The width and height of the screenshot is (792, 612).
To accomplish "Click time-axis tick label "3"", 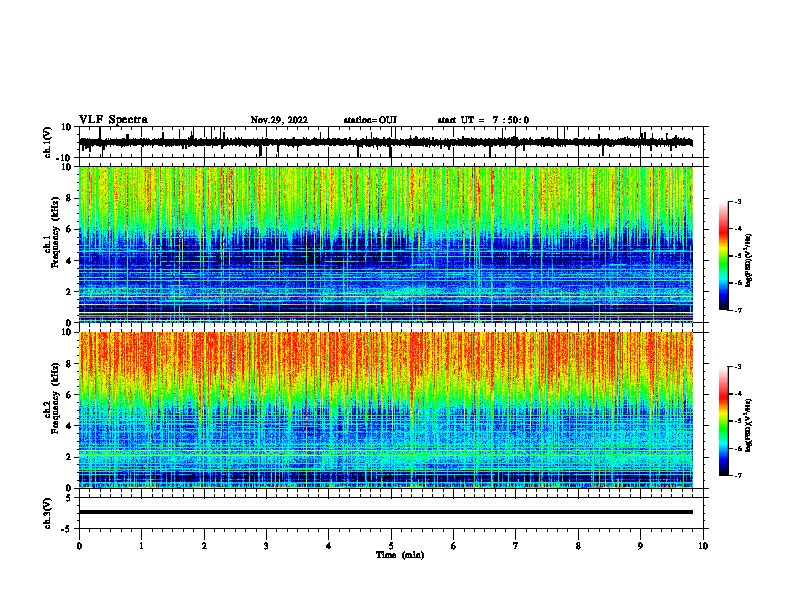I will click(266, 546).
